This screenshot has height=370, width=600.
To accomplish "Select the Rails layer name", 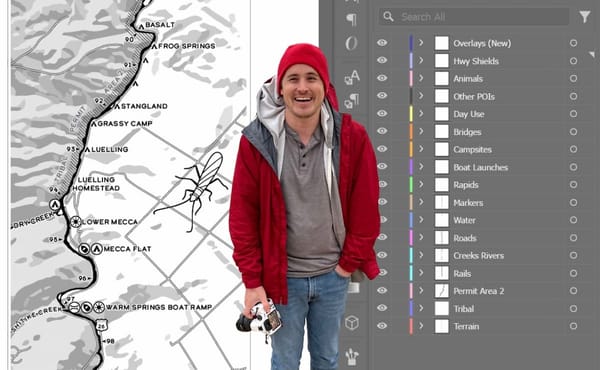I will 462,274.
